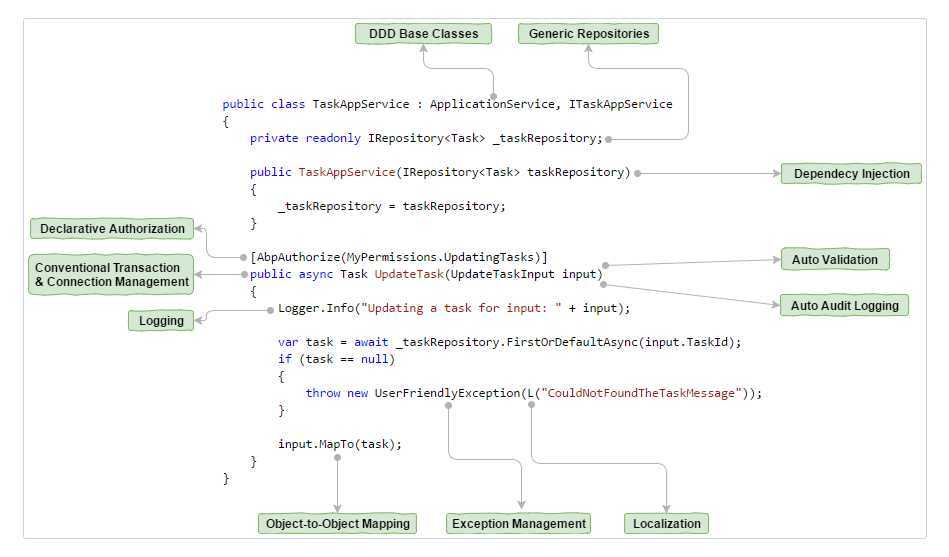
Task: Click the Logger.Info code statement
Action: (x=454, y=308)
